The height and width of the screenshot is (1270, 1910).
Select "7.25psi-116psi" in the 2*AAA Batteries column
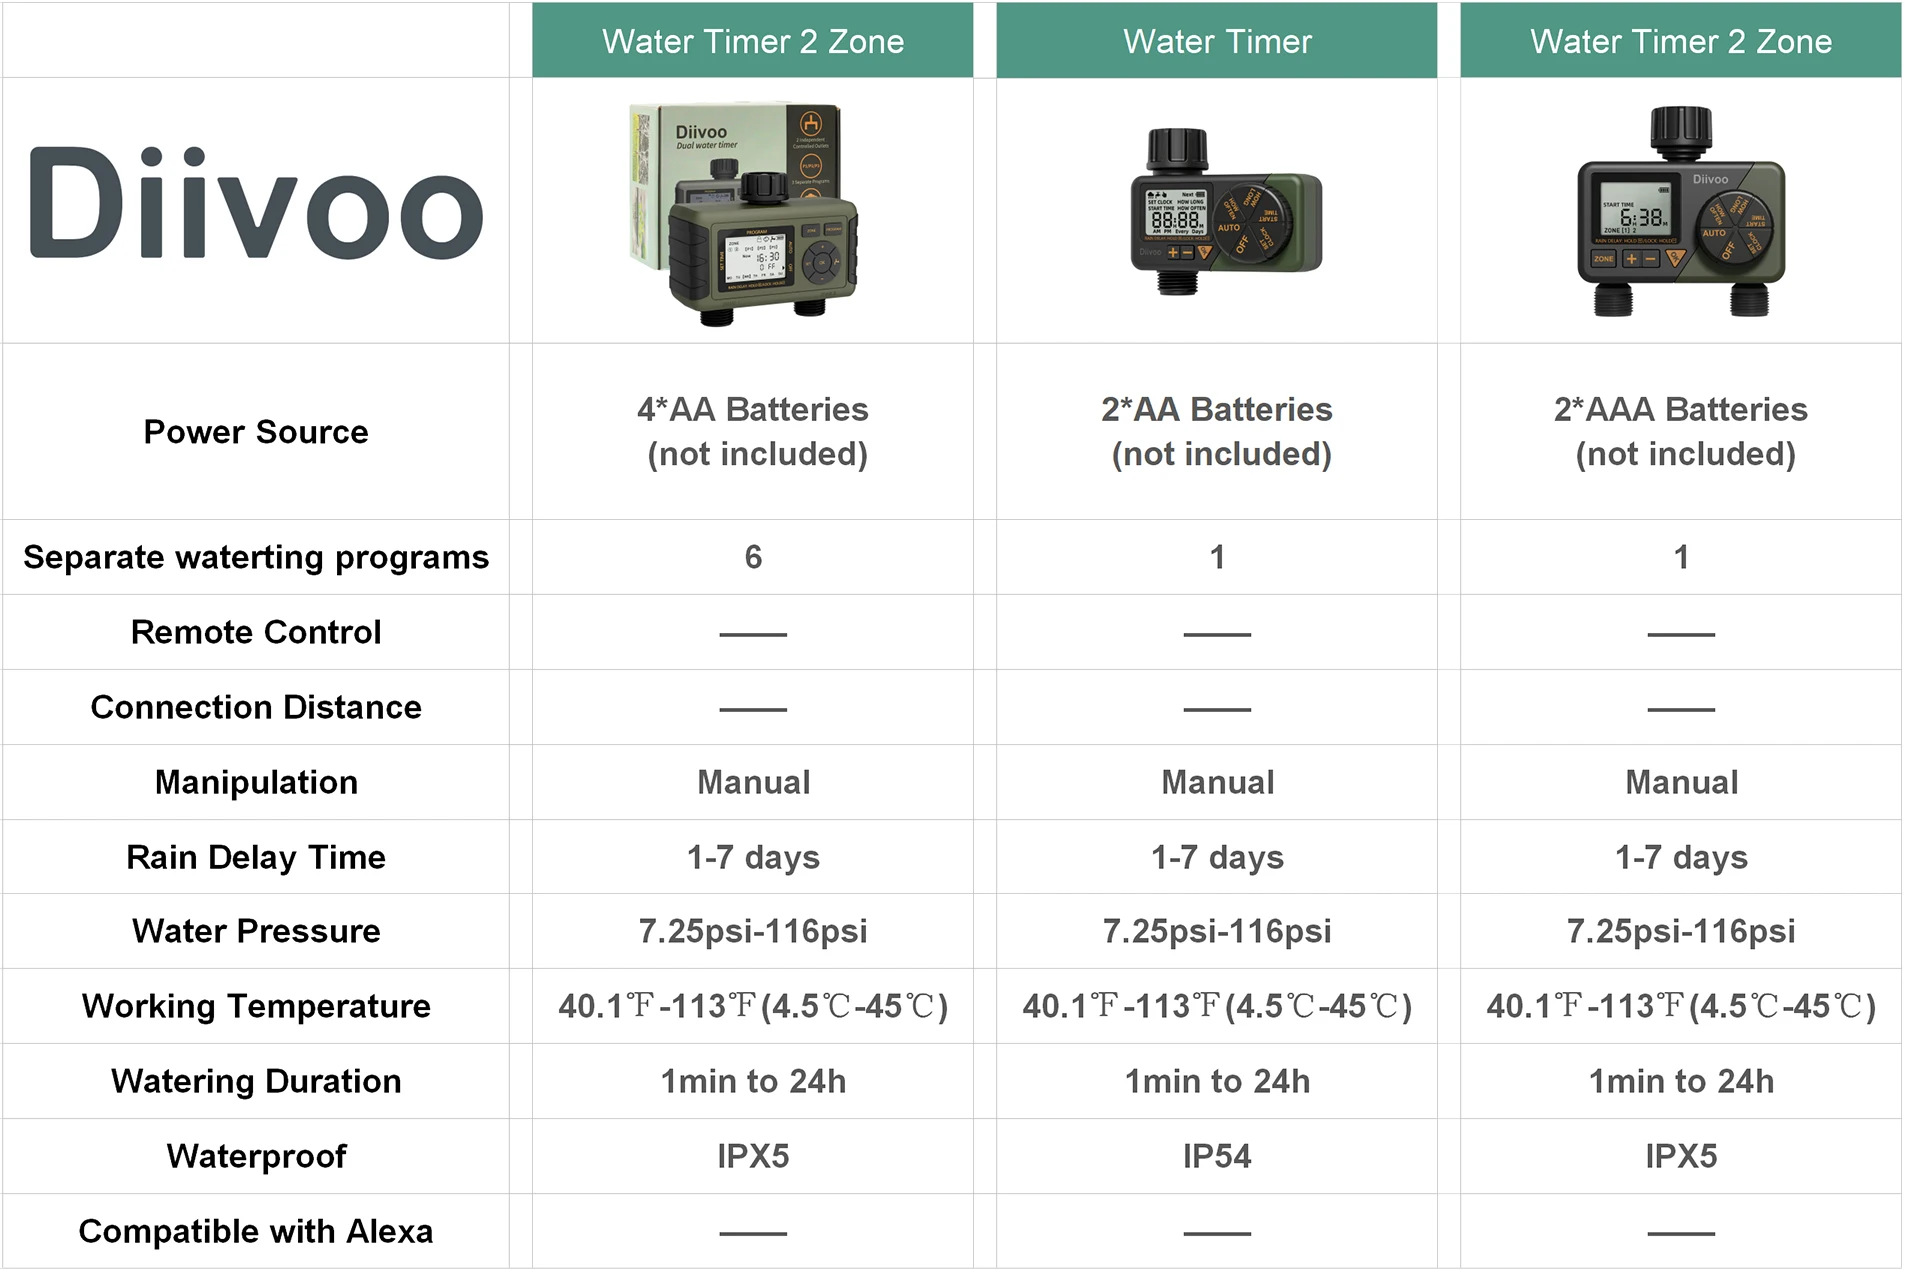tap(1681, 931)
